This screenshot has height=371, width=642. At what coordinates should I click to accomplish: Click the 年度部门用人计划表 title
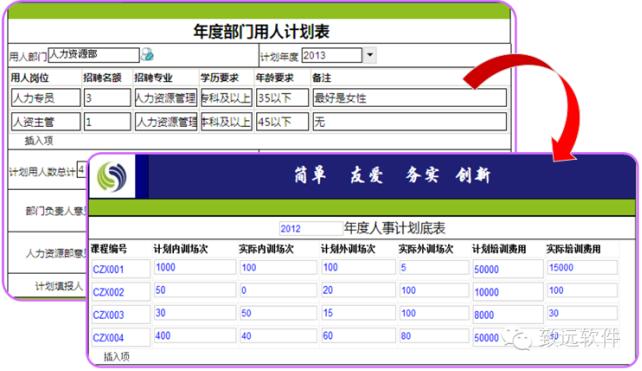click(x=261, y=31)
